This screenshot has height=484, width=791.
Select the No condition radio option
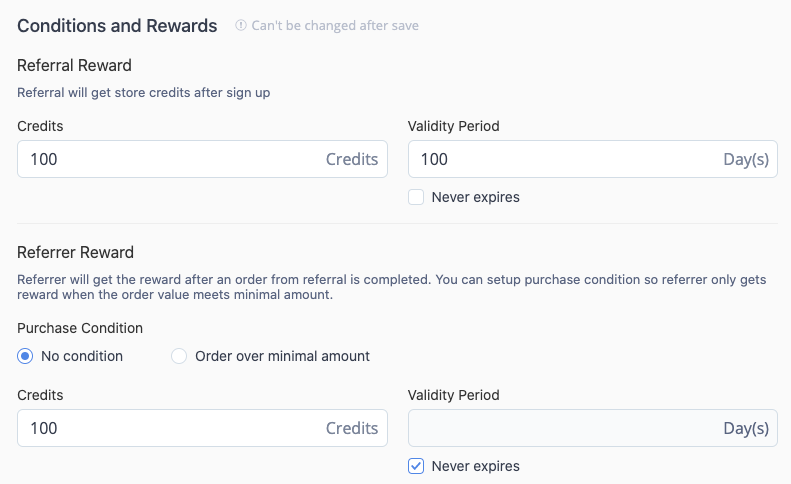[25, 356]
